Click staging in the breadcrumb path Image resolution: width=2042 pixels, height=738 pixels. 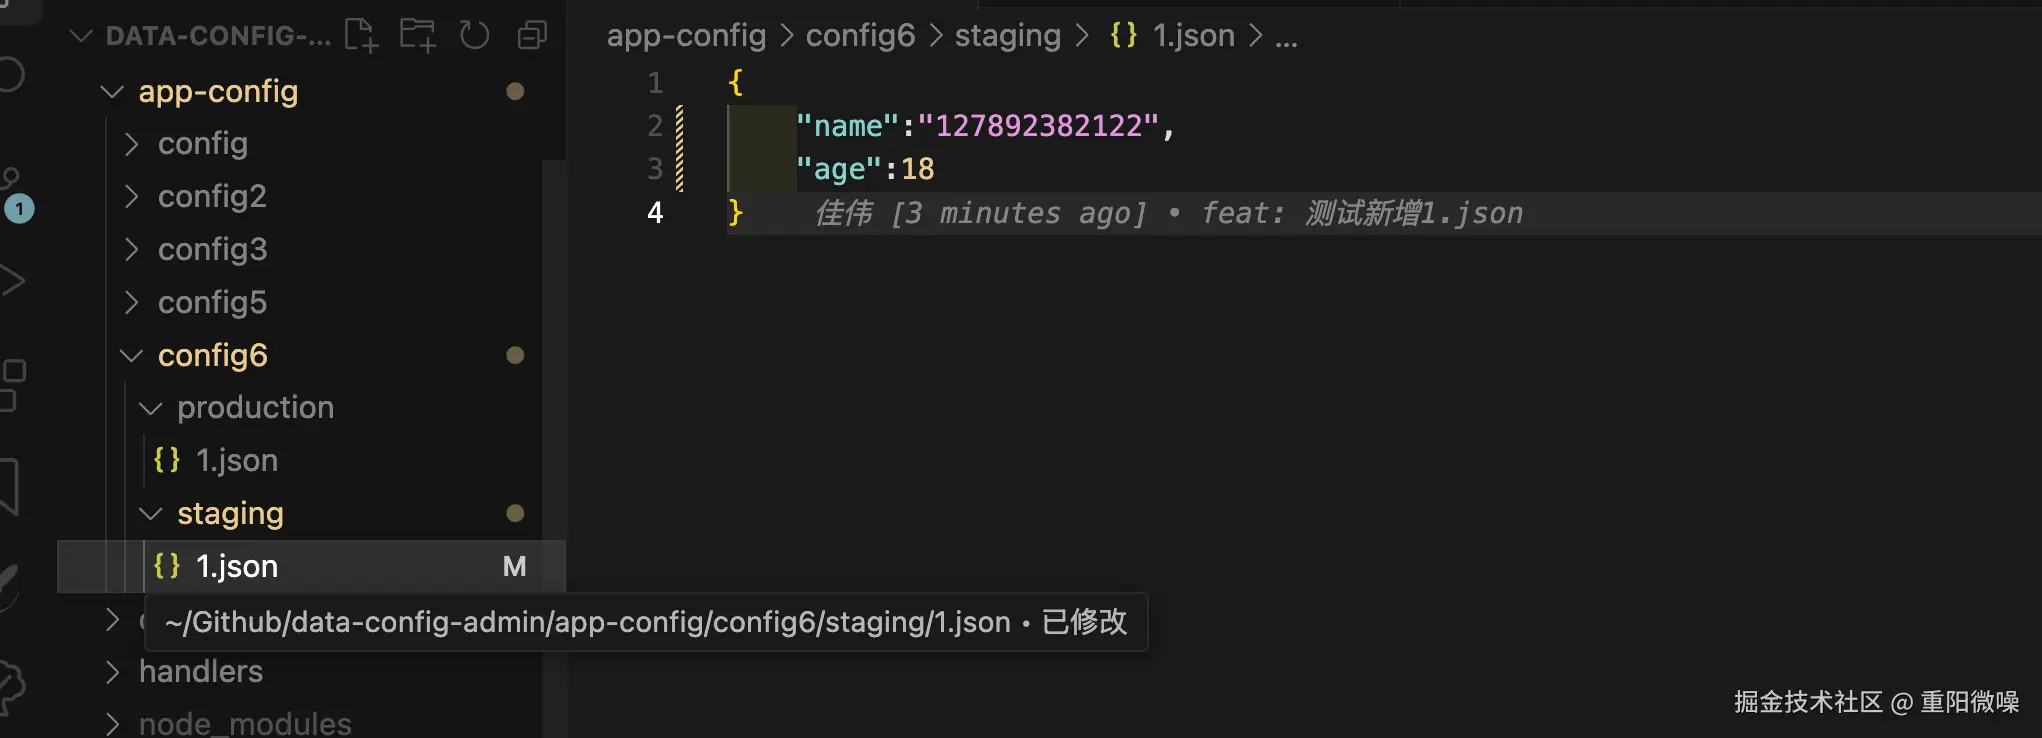pos(1007,36)
